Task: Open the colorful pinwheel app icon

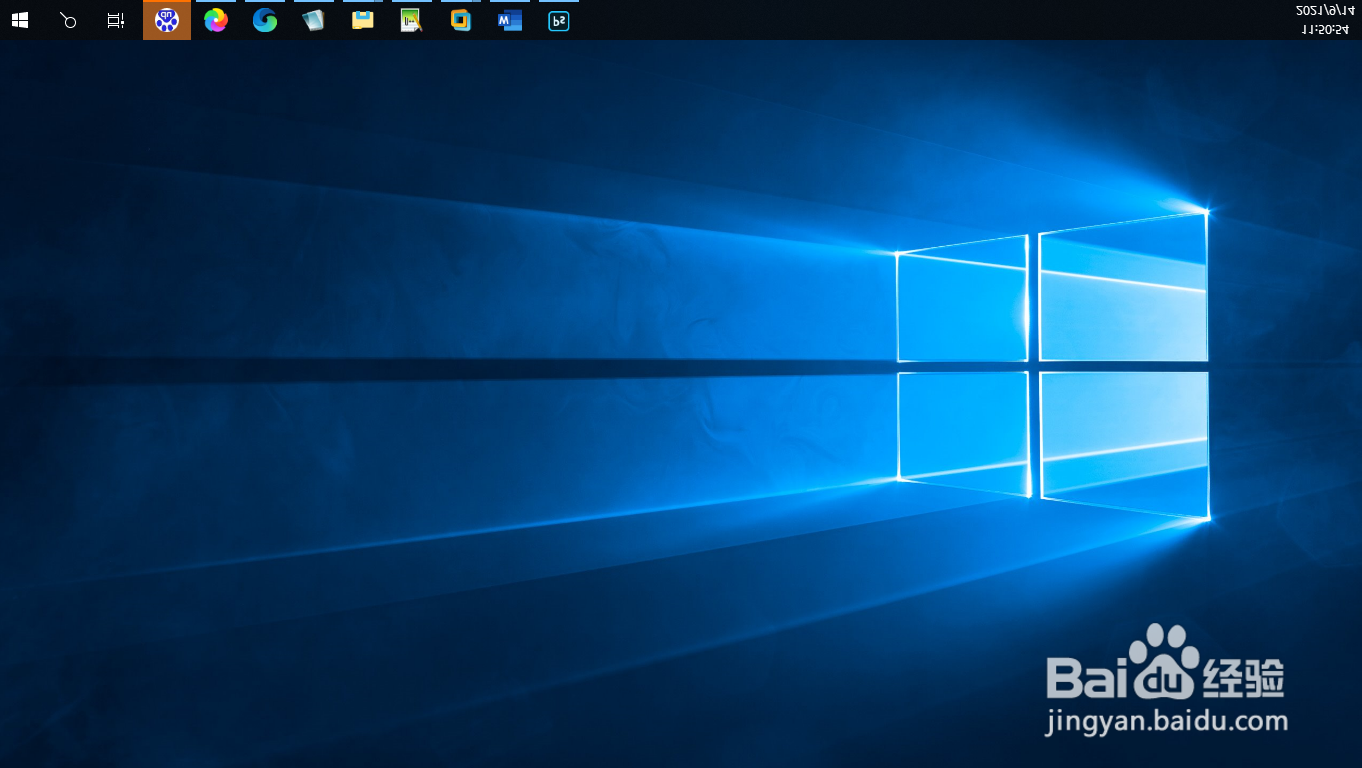Action: tap(216, 20)
